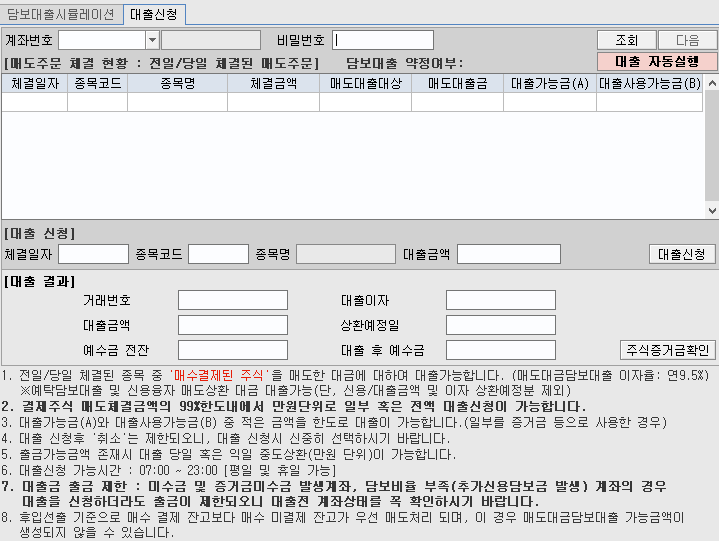Click the 거래번호 result field
The width and height of the screenshot is (719, 541).
233,300
